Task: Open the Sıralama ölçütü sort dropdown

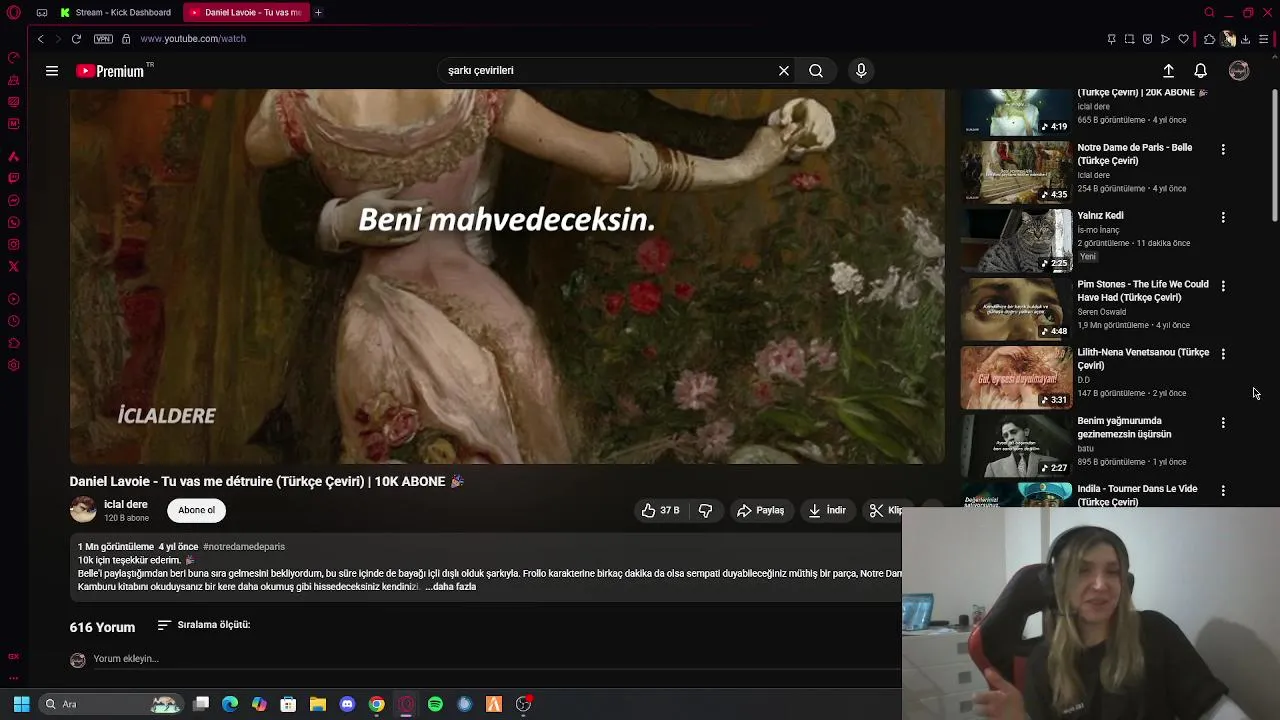Action: [204, 625]
